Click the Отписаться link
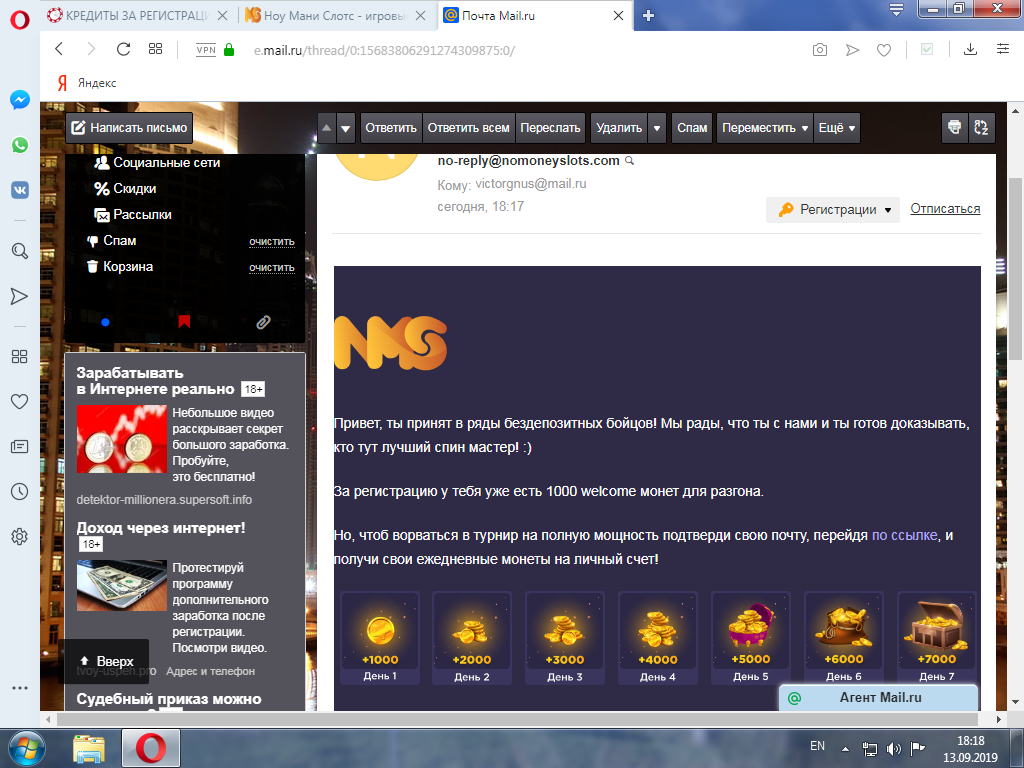Screen dimensions: 1024x768 [945, 208]
